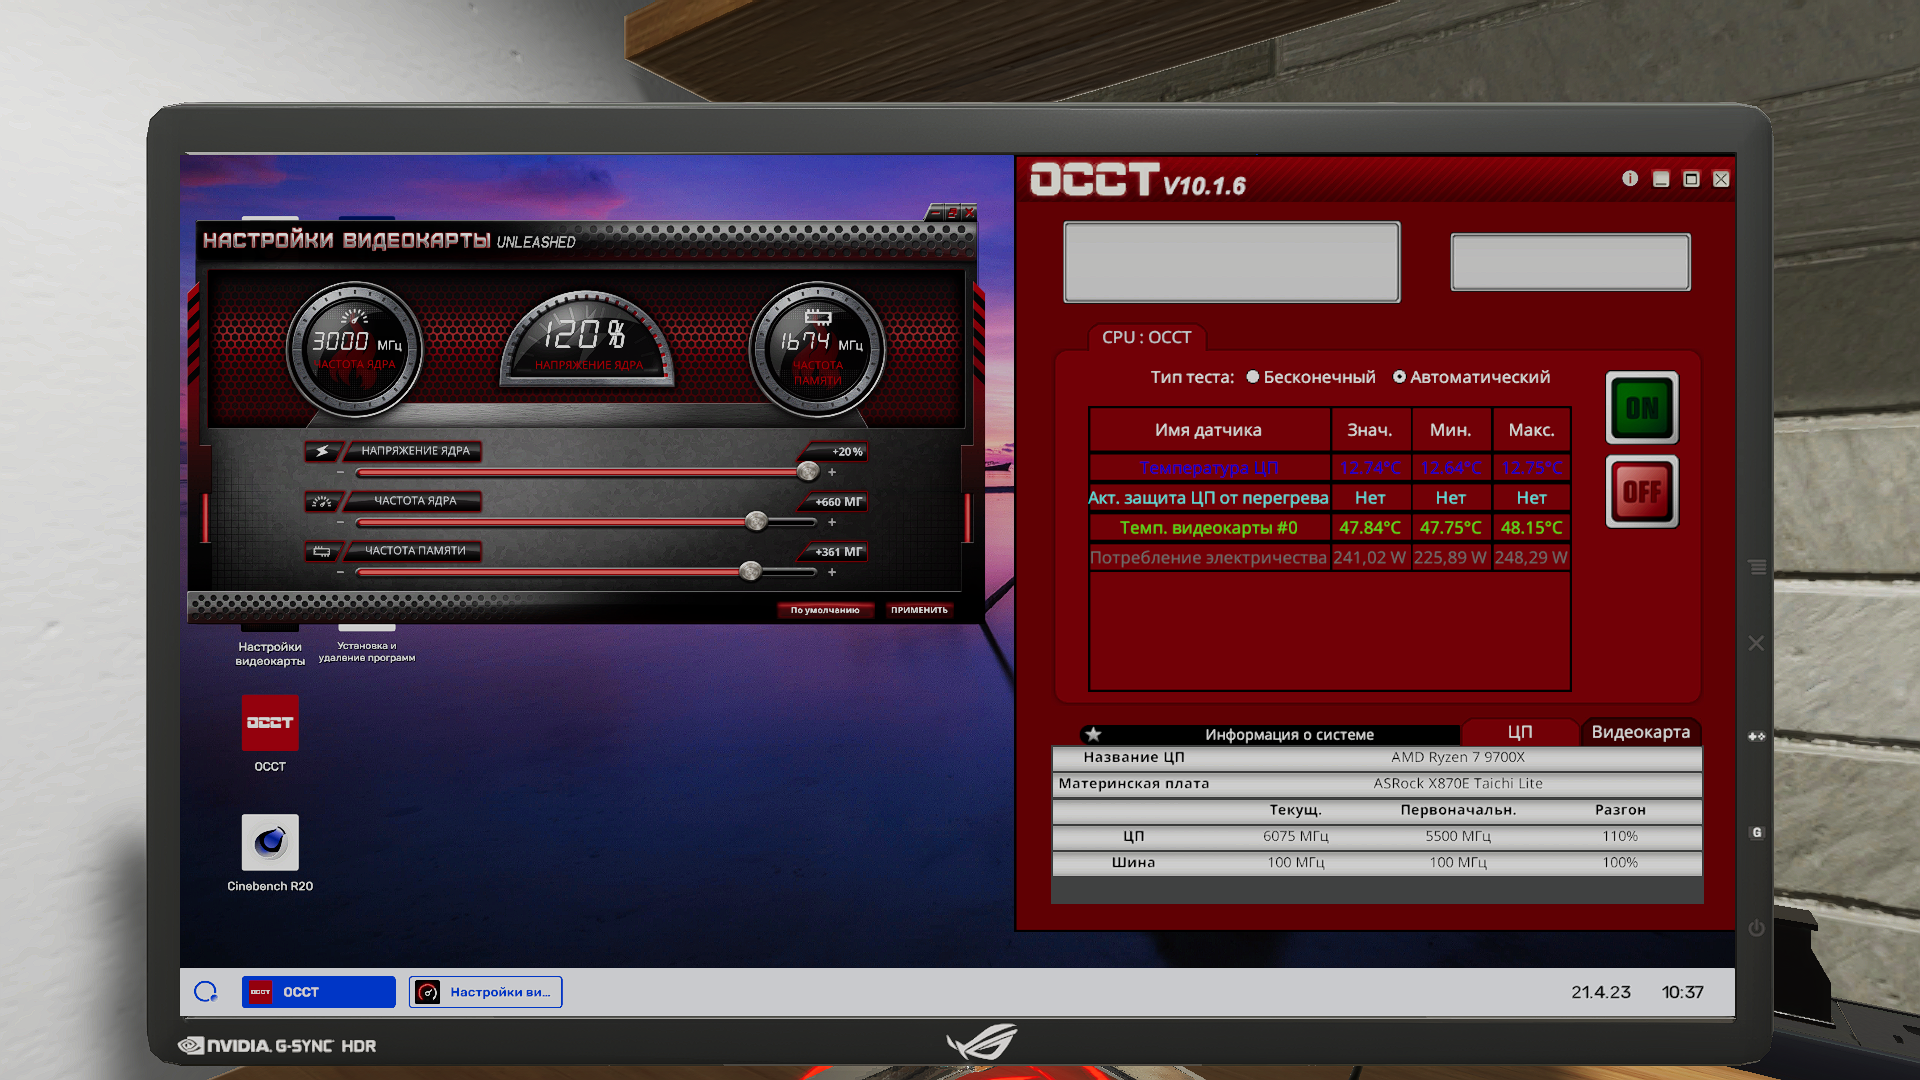Click the 10:37 clock on taskbar

(x=1682, y=992)
